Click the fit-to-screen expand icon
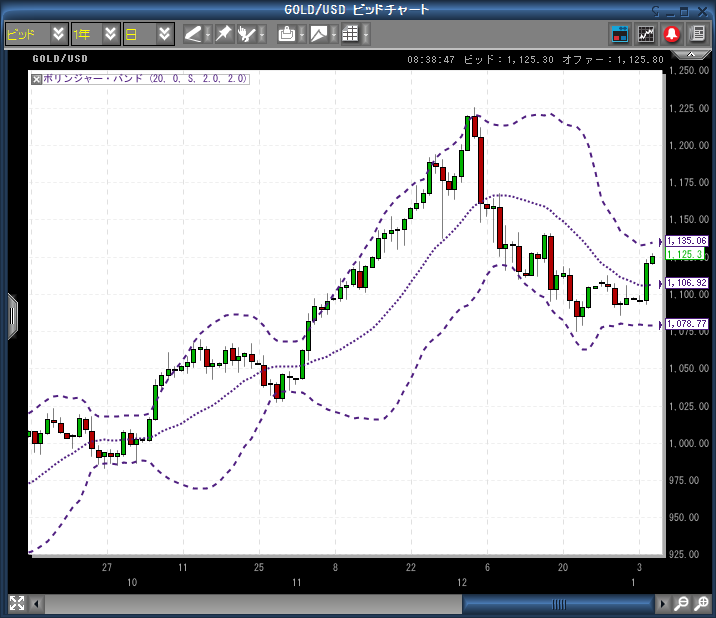This screenshot has height=618, width=716. [17, 604]
